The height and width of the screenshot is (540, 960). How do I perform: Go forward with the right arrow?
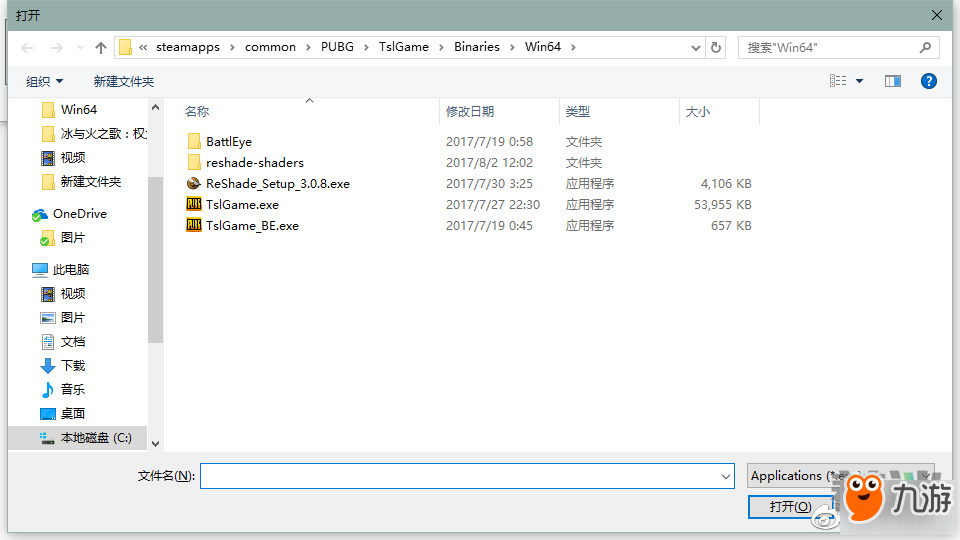56,48
